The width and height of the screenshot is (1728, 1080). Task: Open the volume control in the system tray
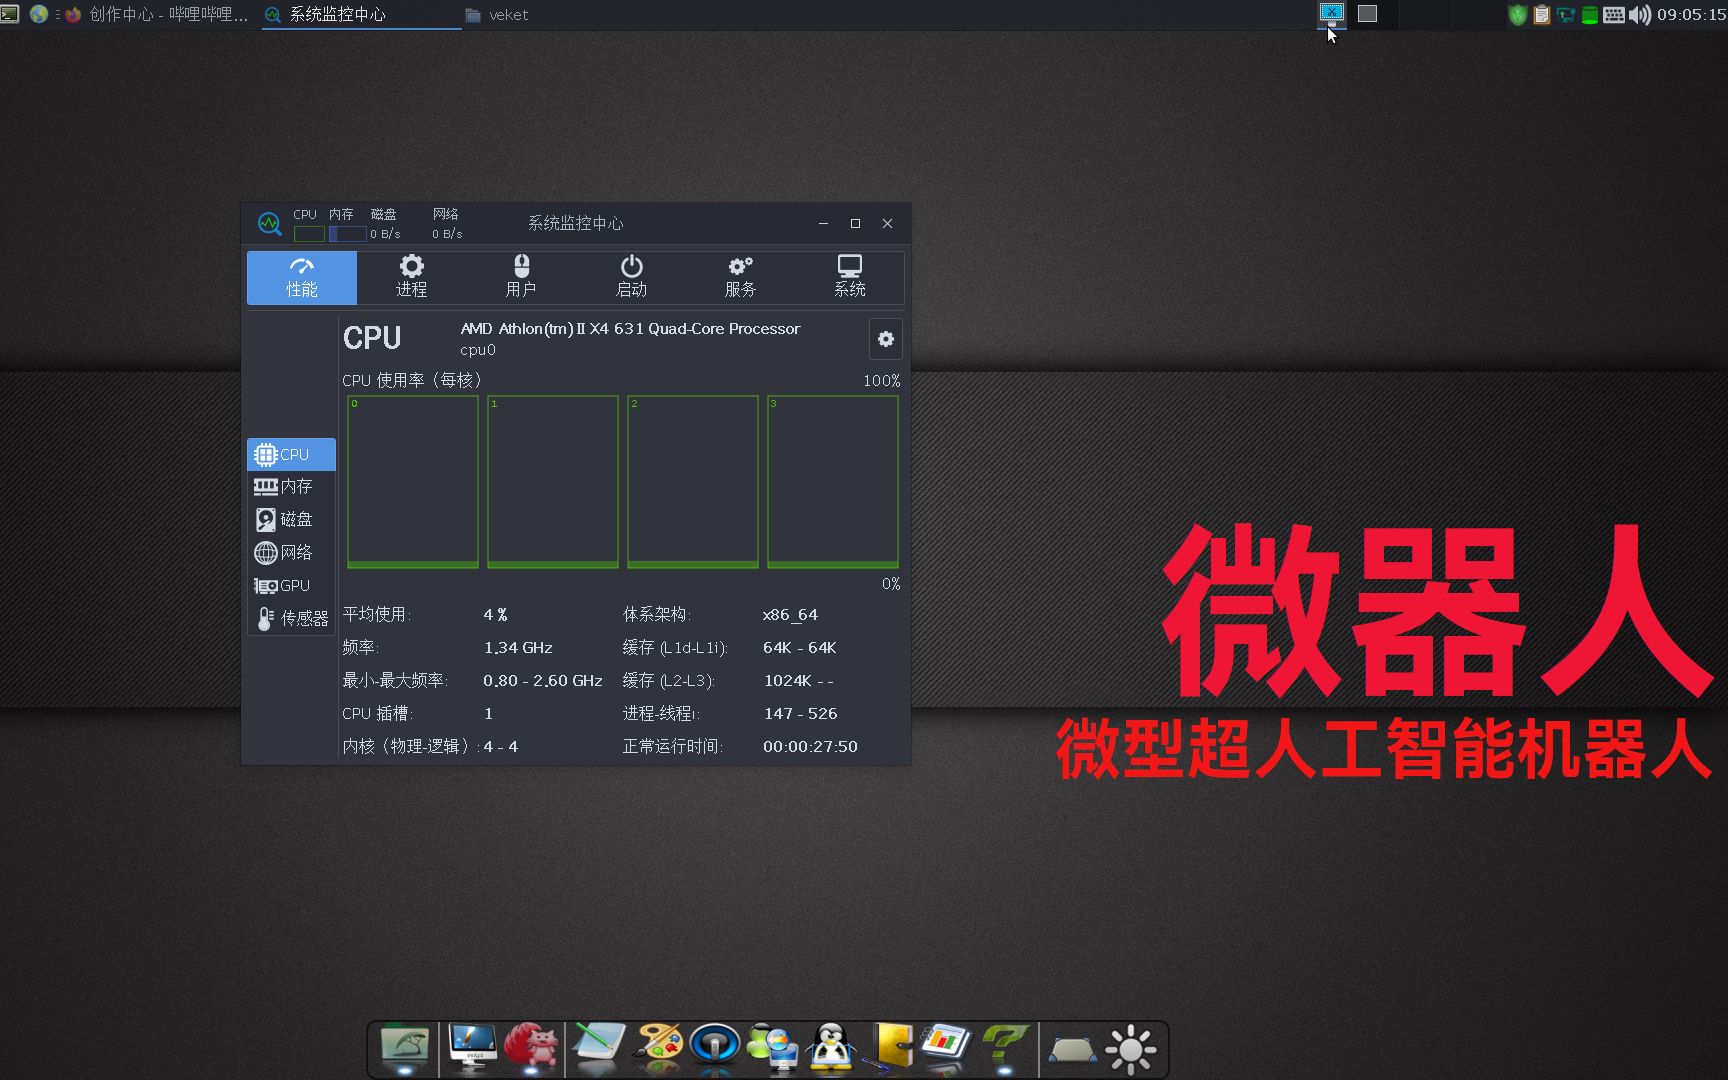click(1640, 15)
